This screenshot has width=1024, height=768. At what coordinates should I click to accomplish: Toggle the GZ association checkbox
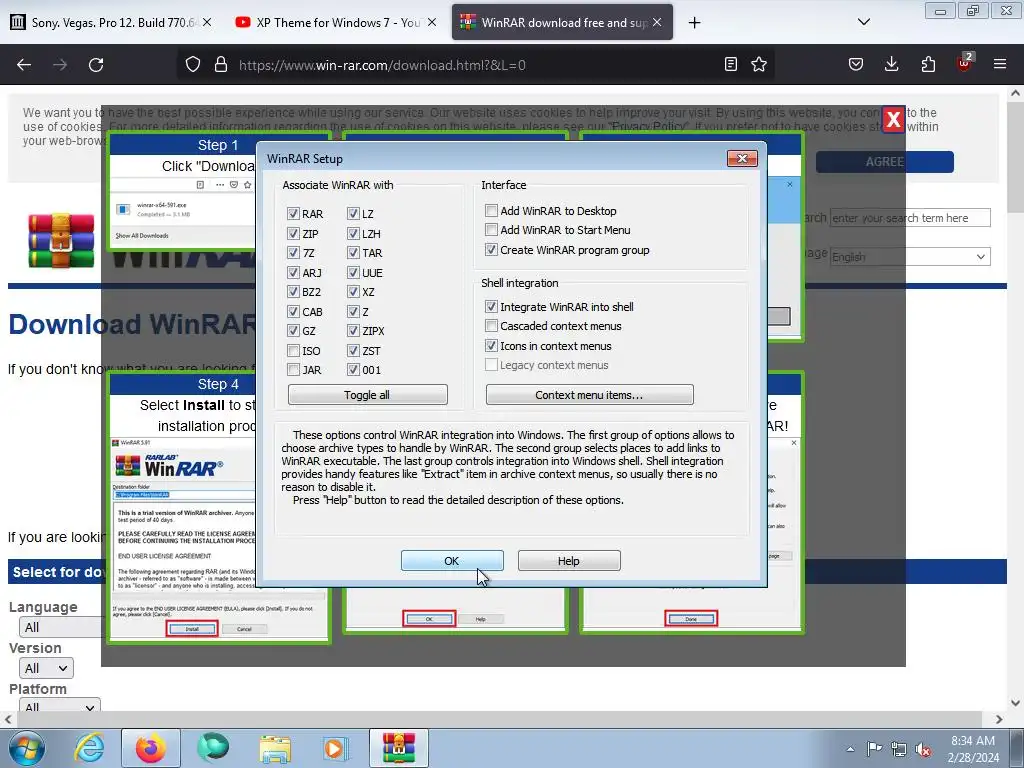(x=293, y=331)
